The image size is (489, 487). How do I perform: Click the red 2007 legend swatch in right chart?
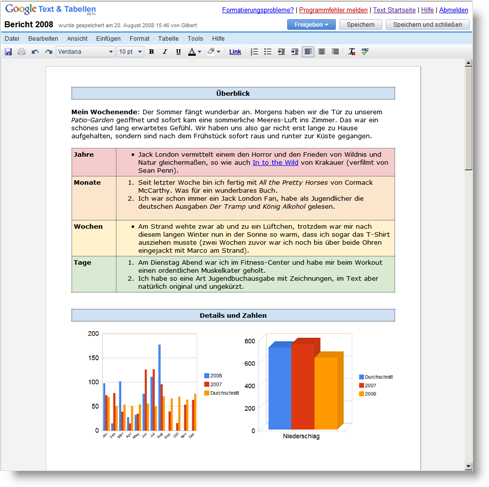(361, 385)
